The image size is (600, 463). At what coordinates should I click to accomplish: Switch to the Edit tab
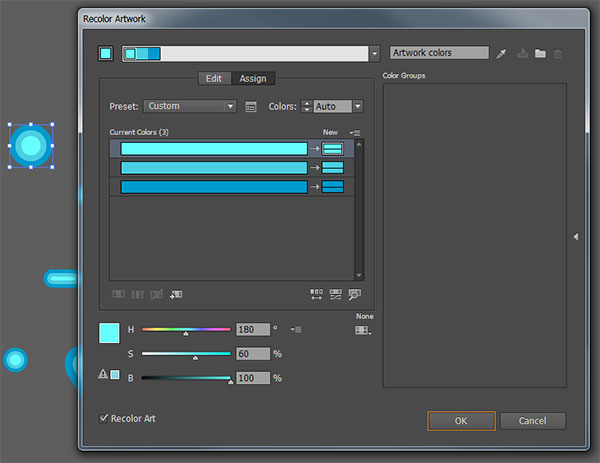click(214, 78)
